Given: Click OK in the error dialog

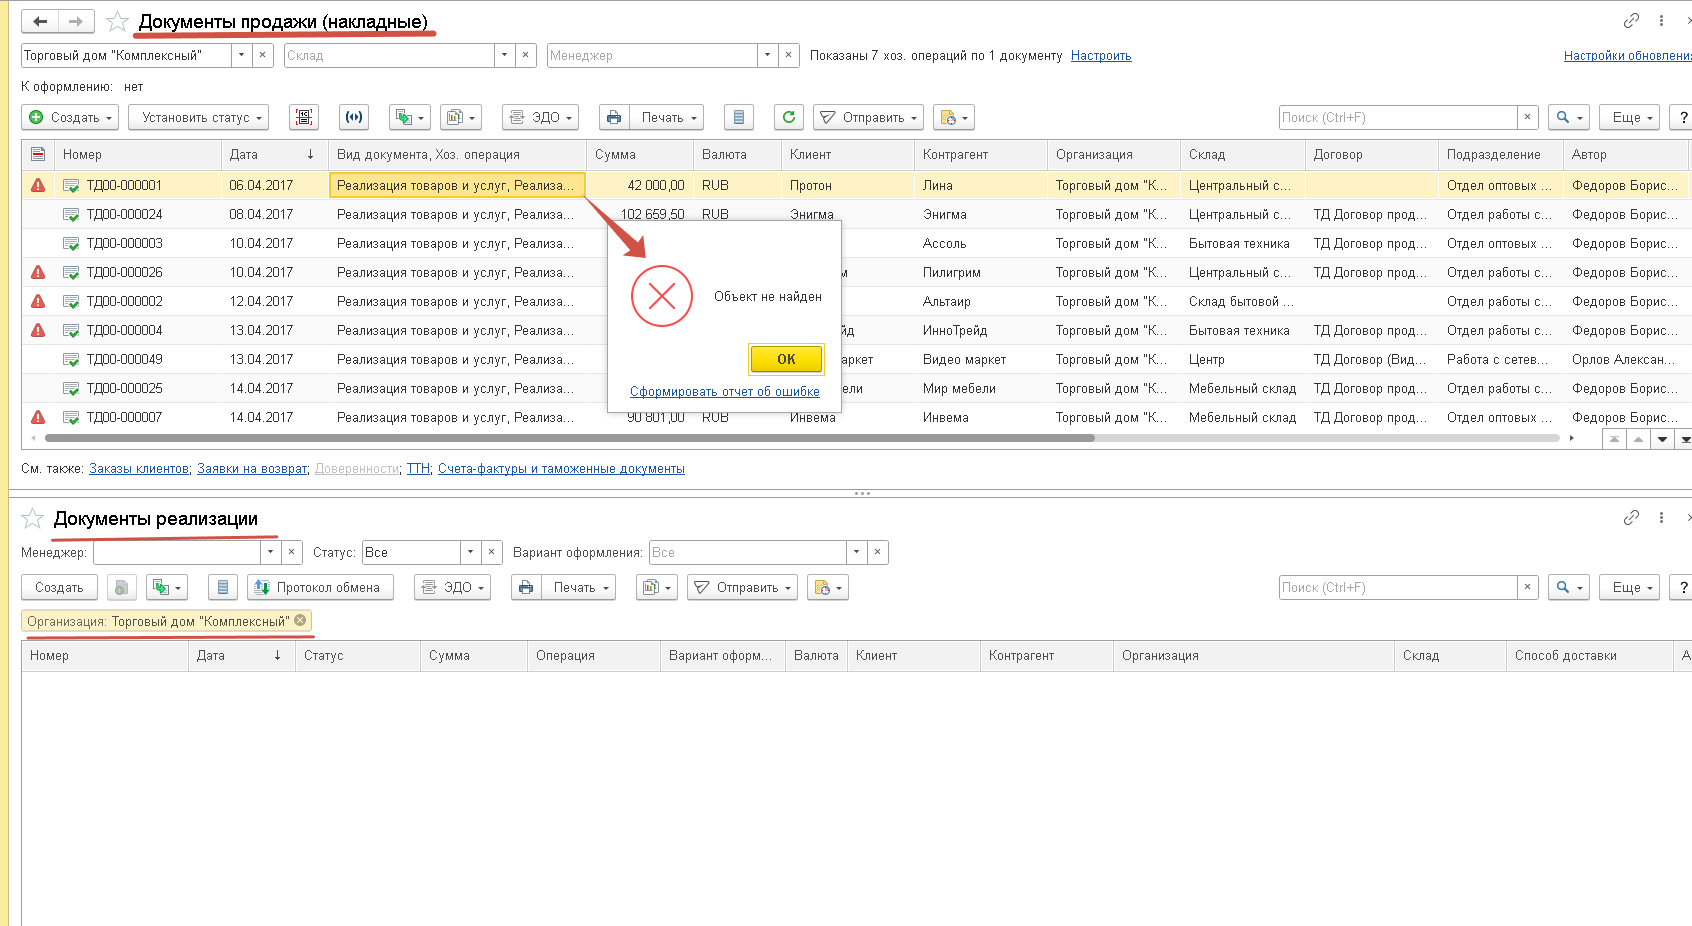Looking at the screenshot, I should [x=786, y=359].
